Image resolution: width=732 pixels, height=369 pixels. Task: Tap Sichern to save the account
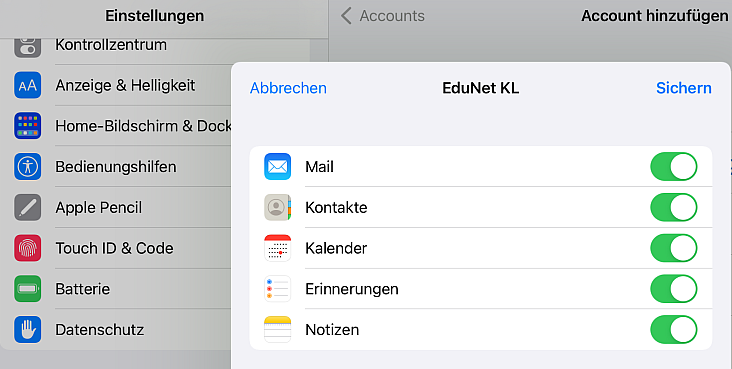683,88
